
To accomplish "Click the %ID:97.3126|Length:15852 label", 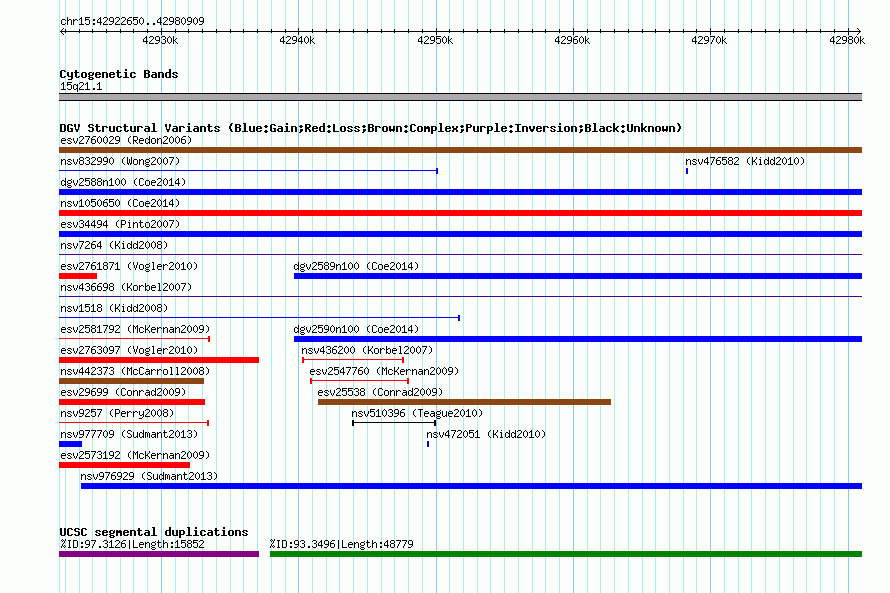I will tap(132, 544).
